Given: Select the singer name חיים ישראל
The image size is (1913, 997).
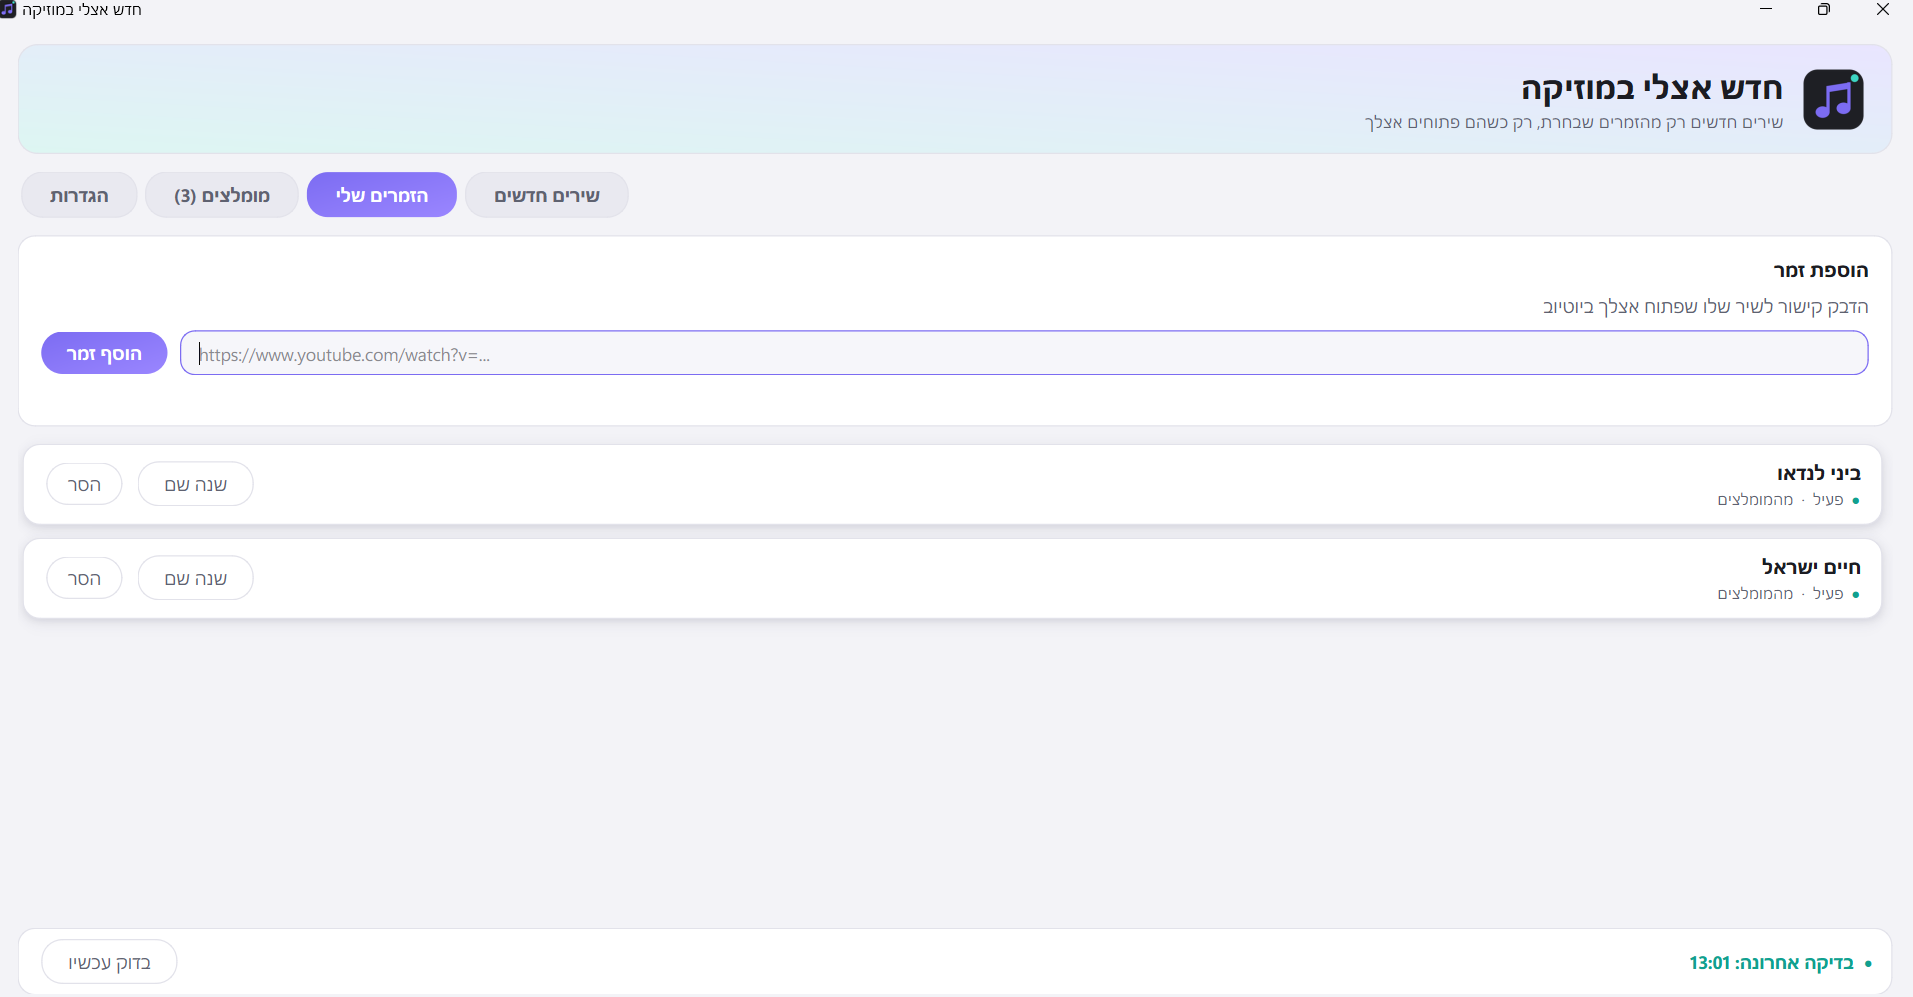Looking at the screenshot, I should [1811, 567].
